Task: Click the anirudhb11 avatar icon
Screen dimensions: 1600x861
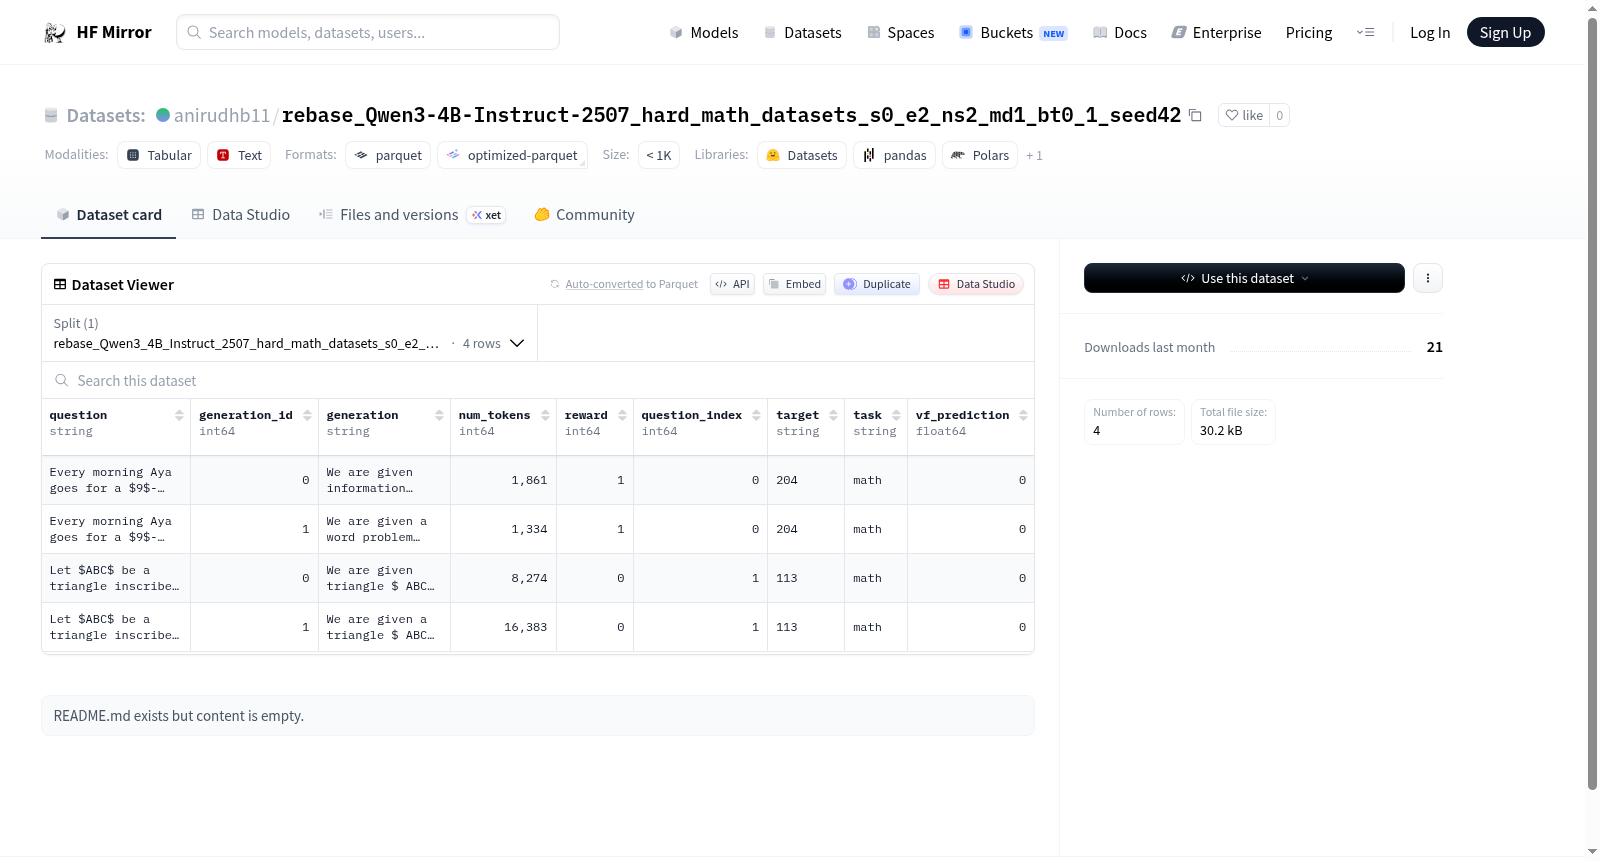Action: tap(163, 115)
